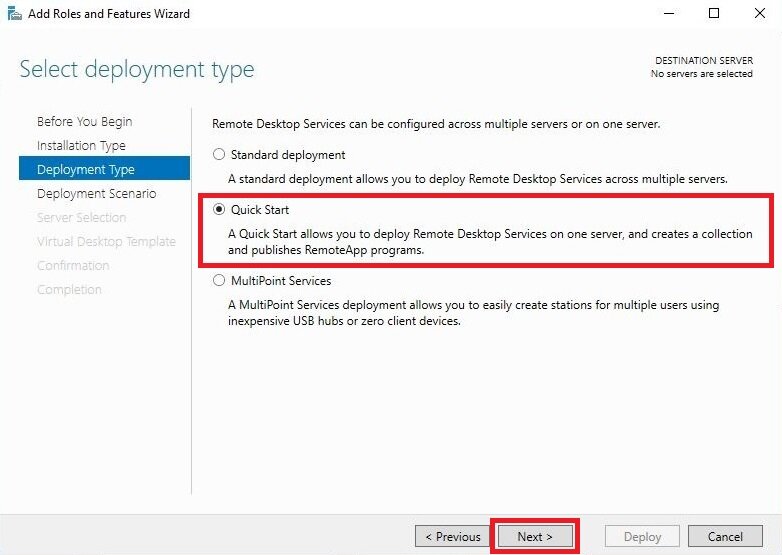
Task: Close the Add Roles wizard window
Action: tap(760, 13)
